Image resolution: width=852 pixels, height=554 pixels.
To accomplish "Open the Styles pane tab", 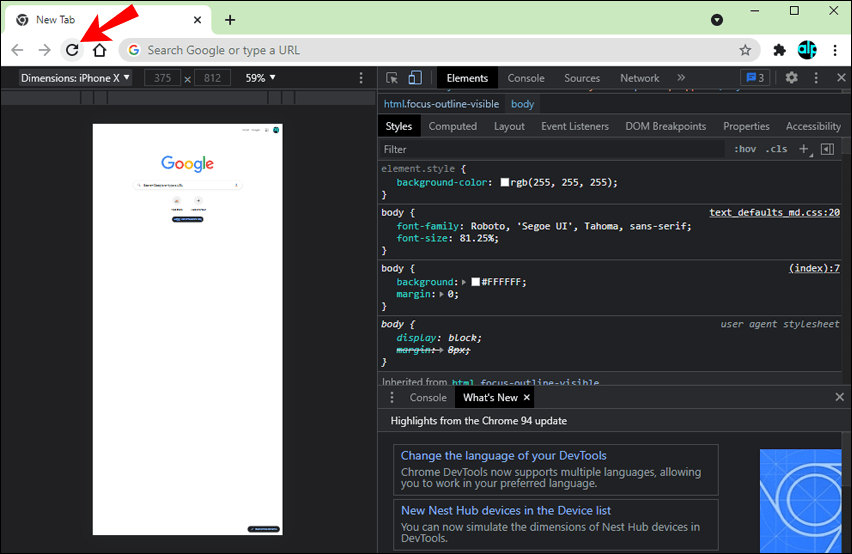I will pos(399,126).
